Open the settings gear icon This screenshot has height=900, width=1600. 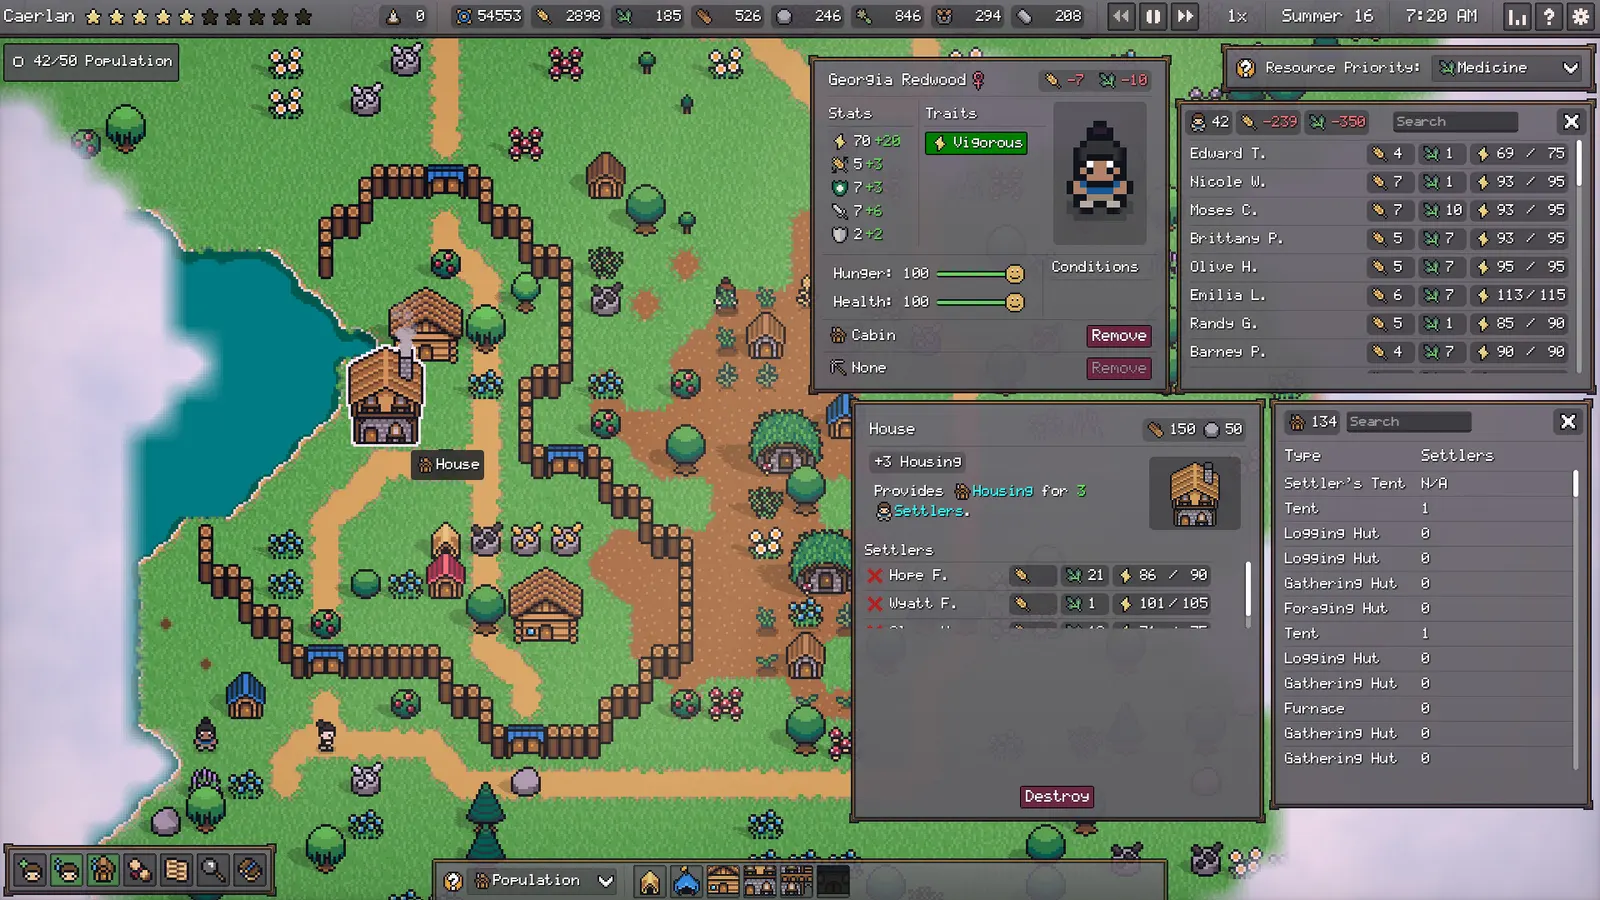[1581, 16]
